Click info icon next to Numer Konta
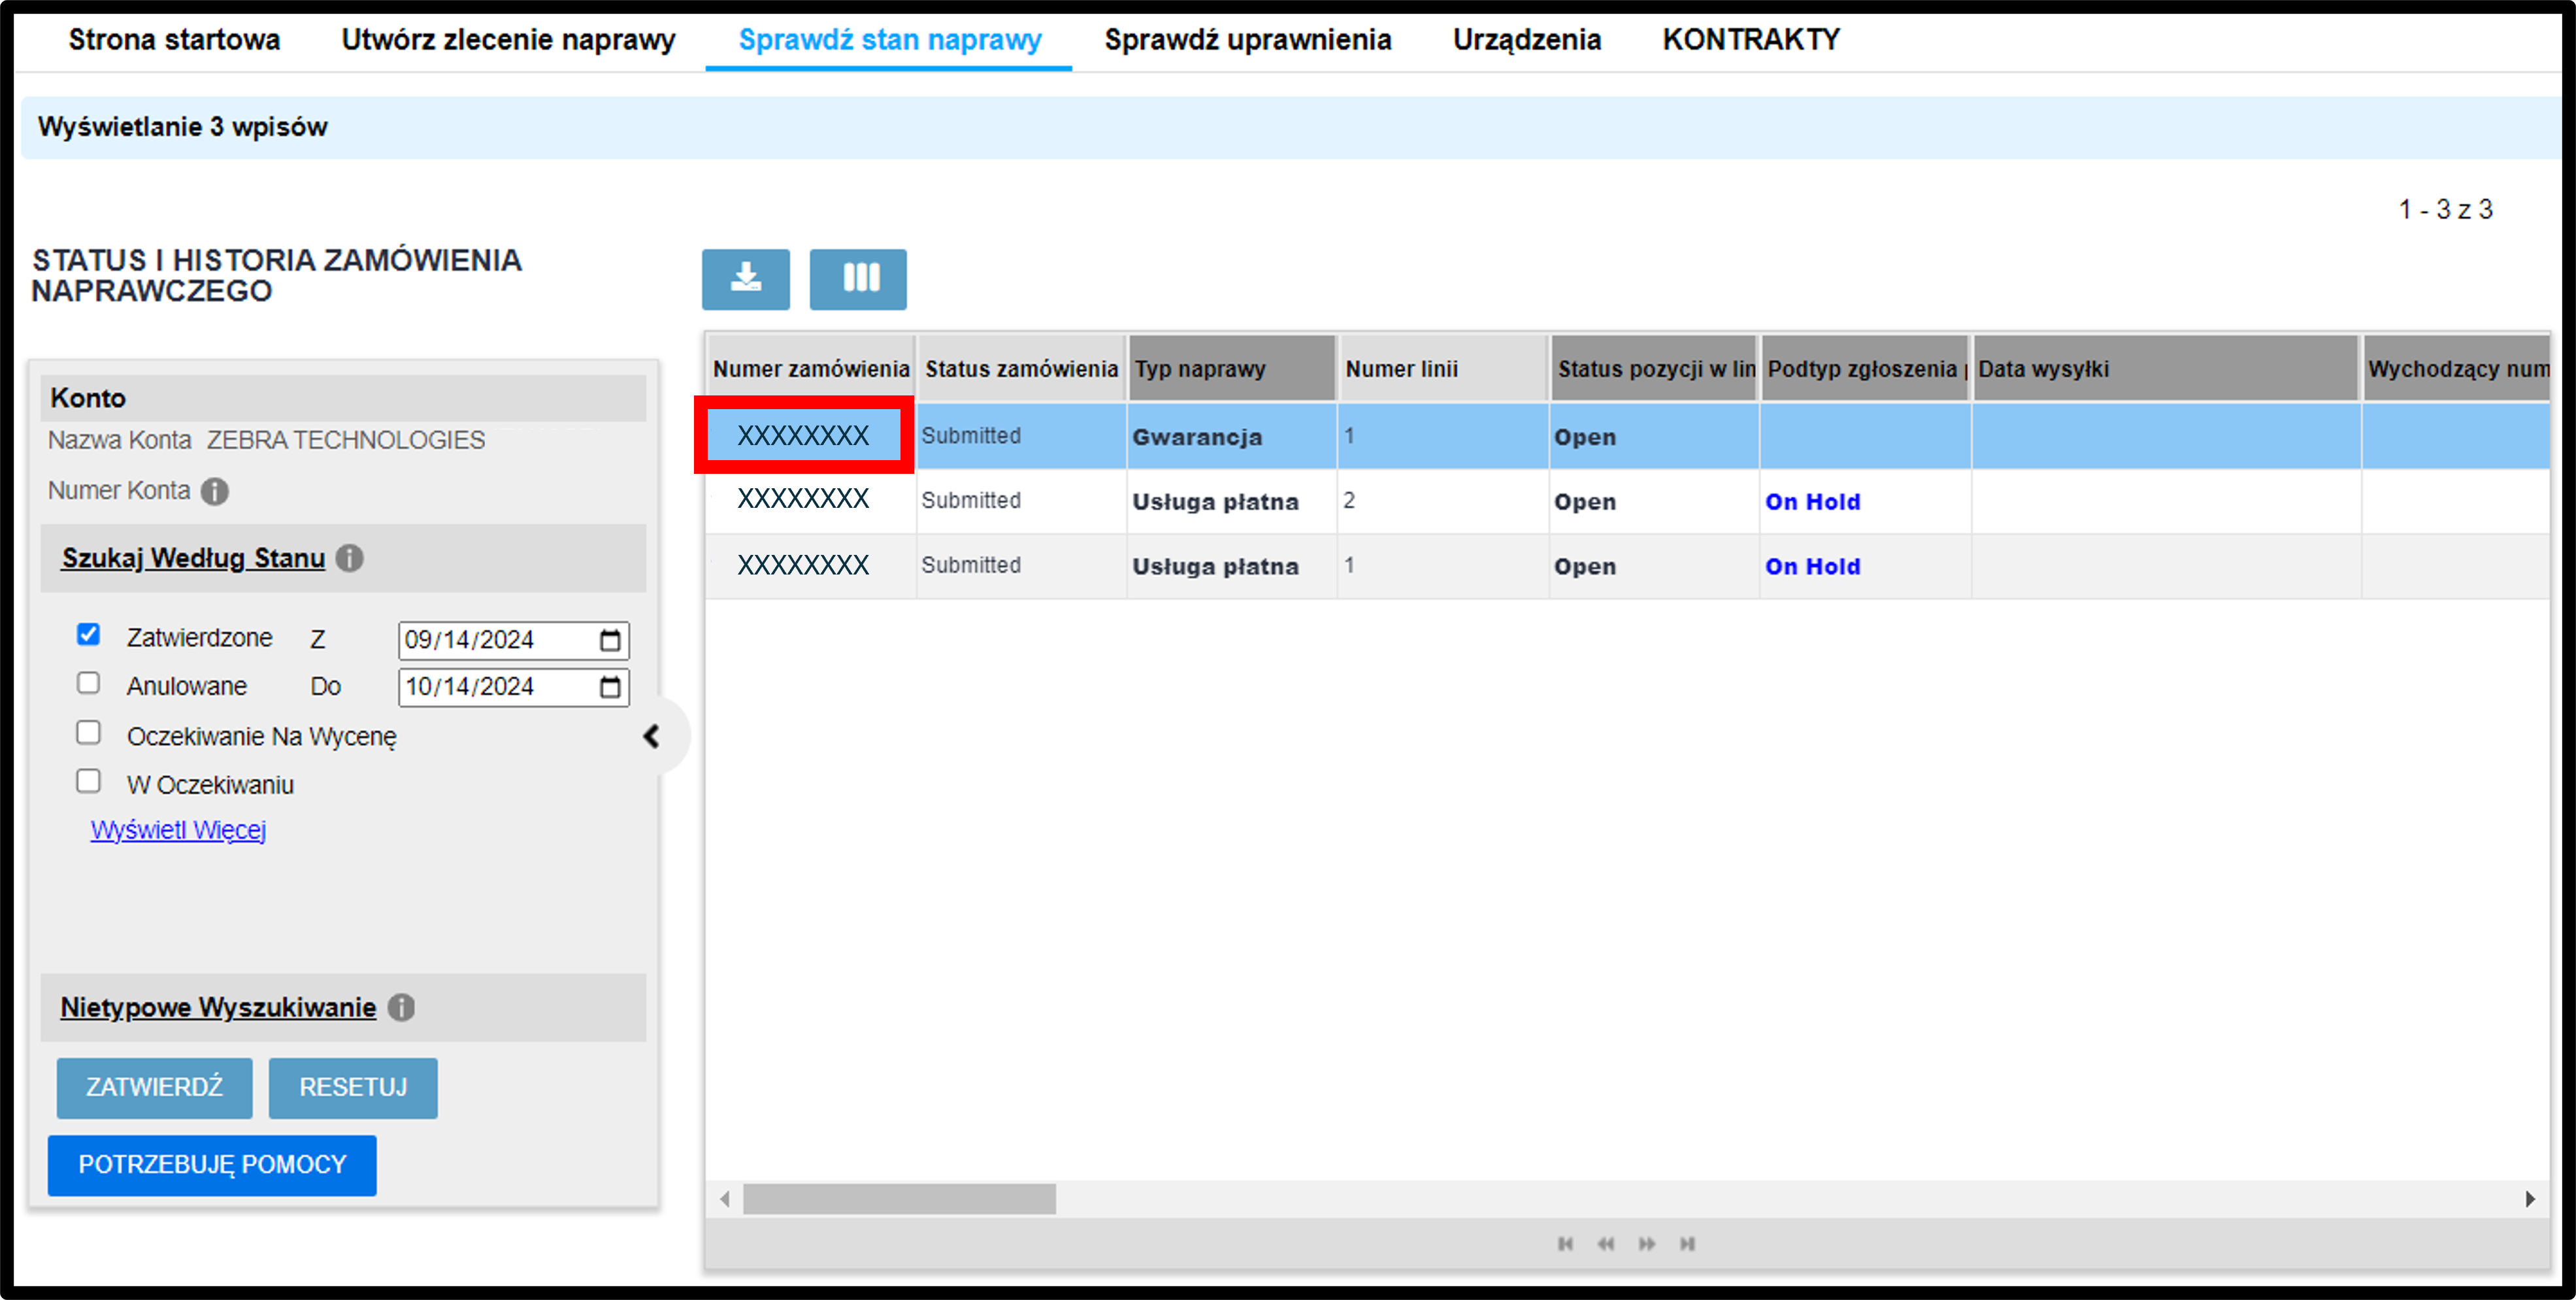This screenshot has height=1300, width=2576. coord(214,491)
